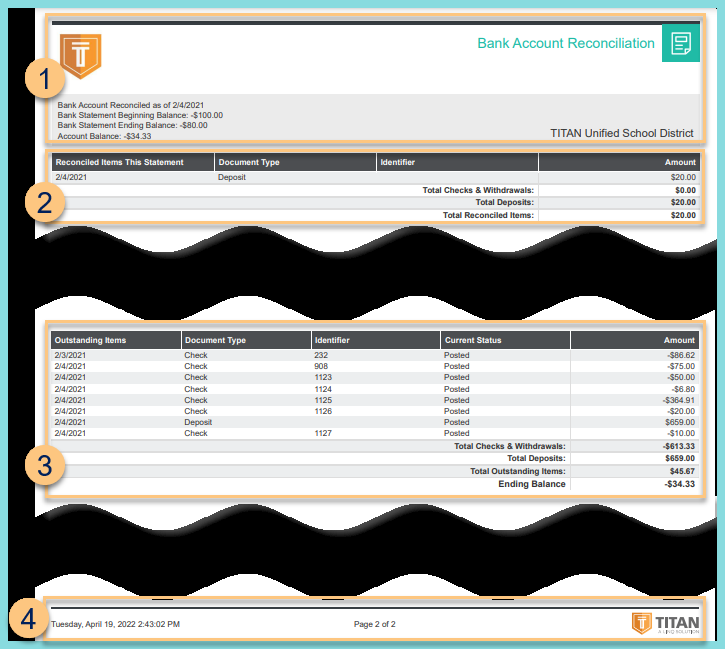Select the -$6.80 amount
This screenshot has width=725, height=649.
pos(682,389)
